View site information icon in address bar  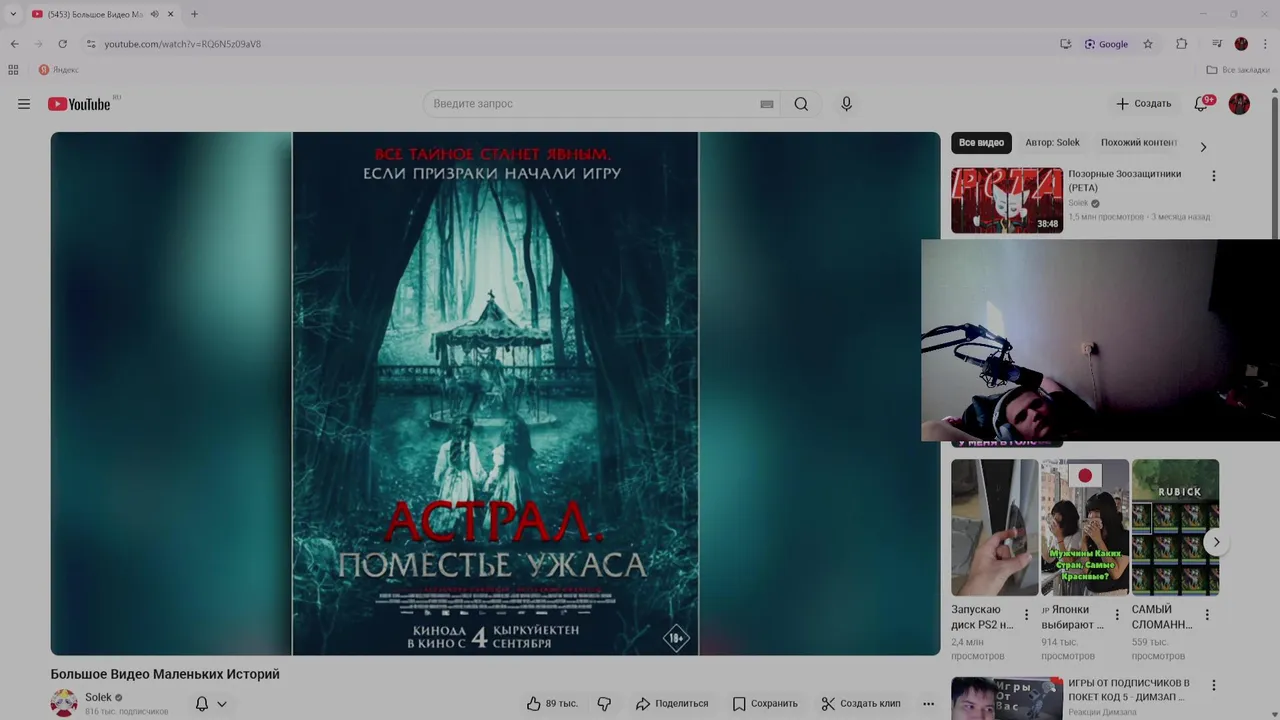tap(91, 44)
